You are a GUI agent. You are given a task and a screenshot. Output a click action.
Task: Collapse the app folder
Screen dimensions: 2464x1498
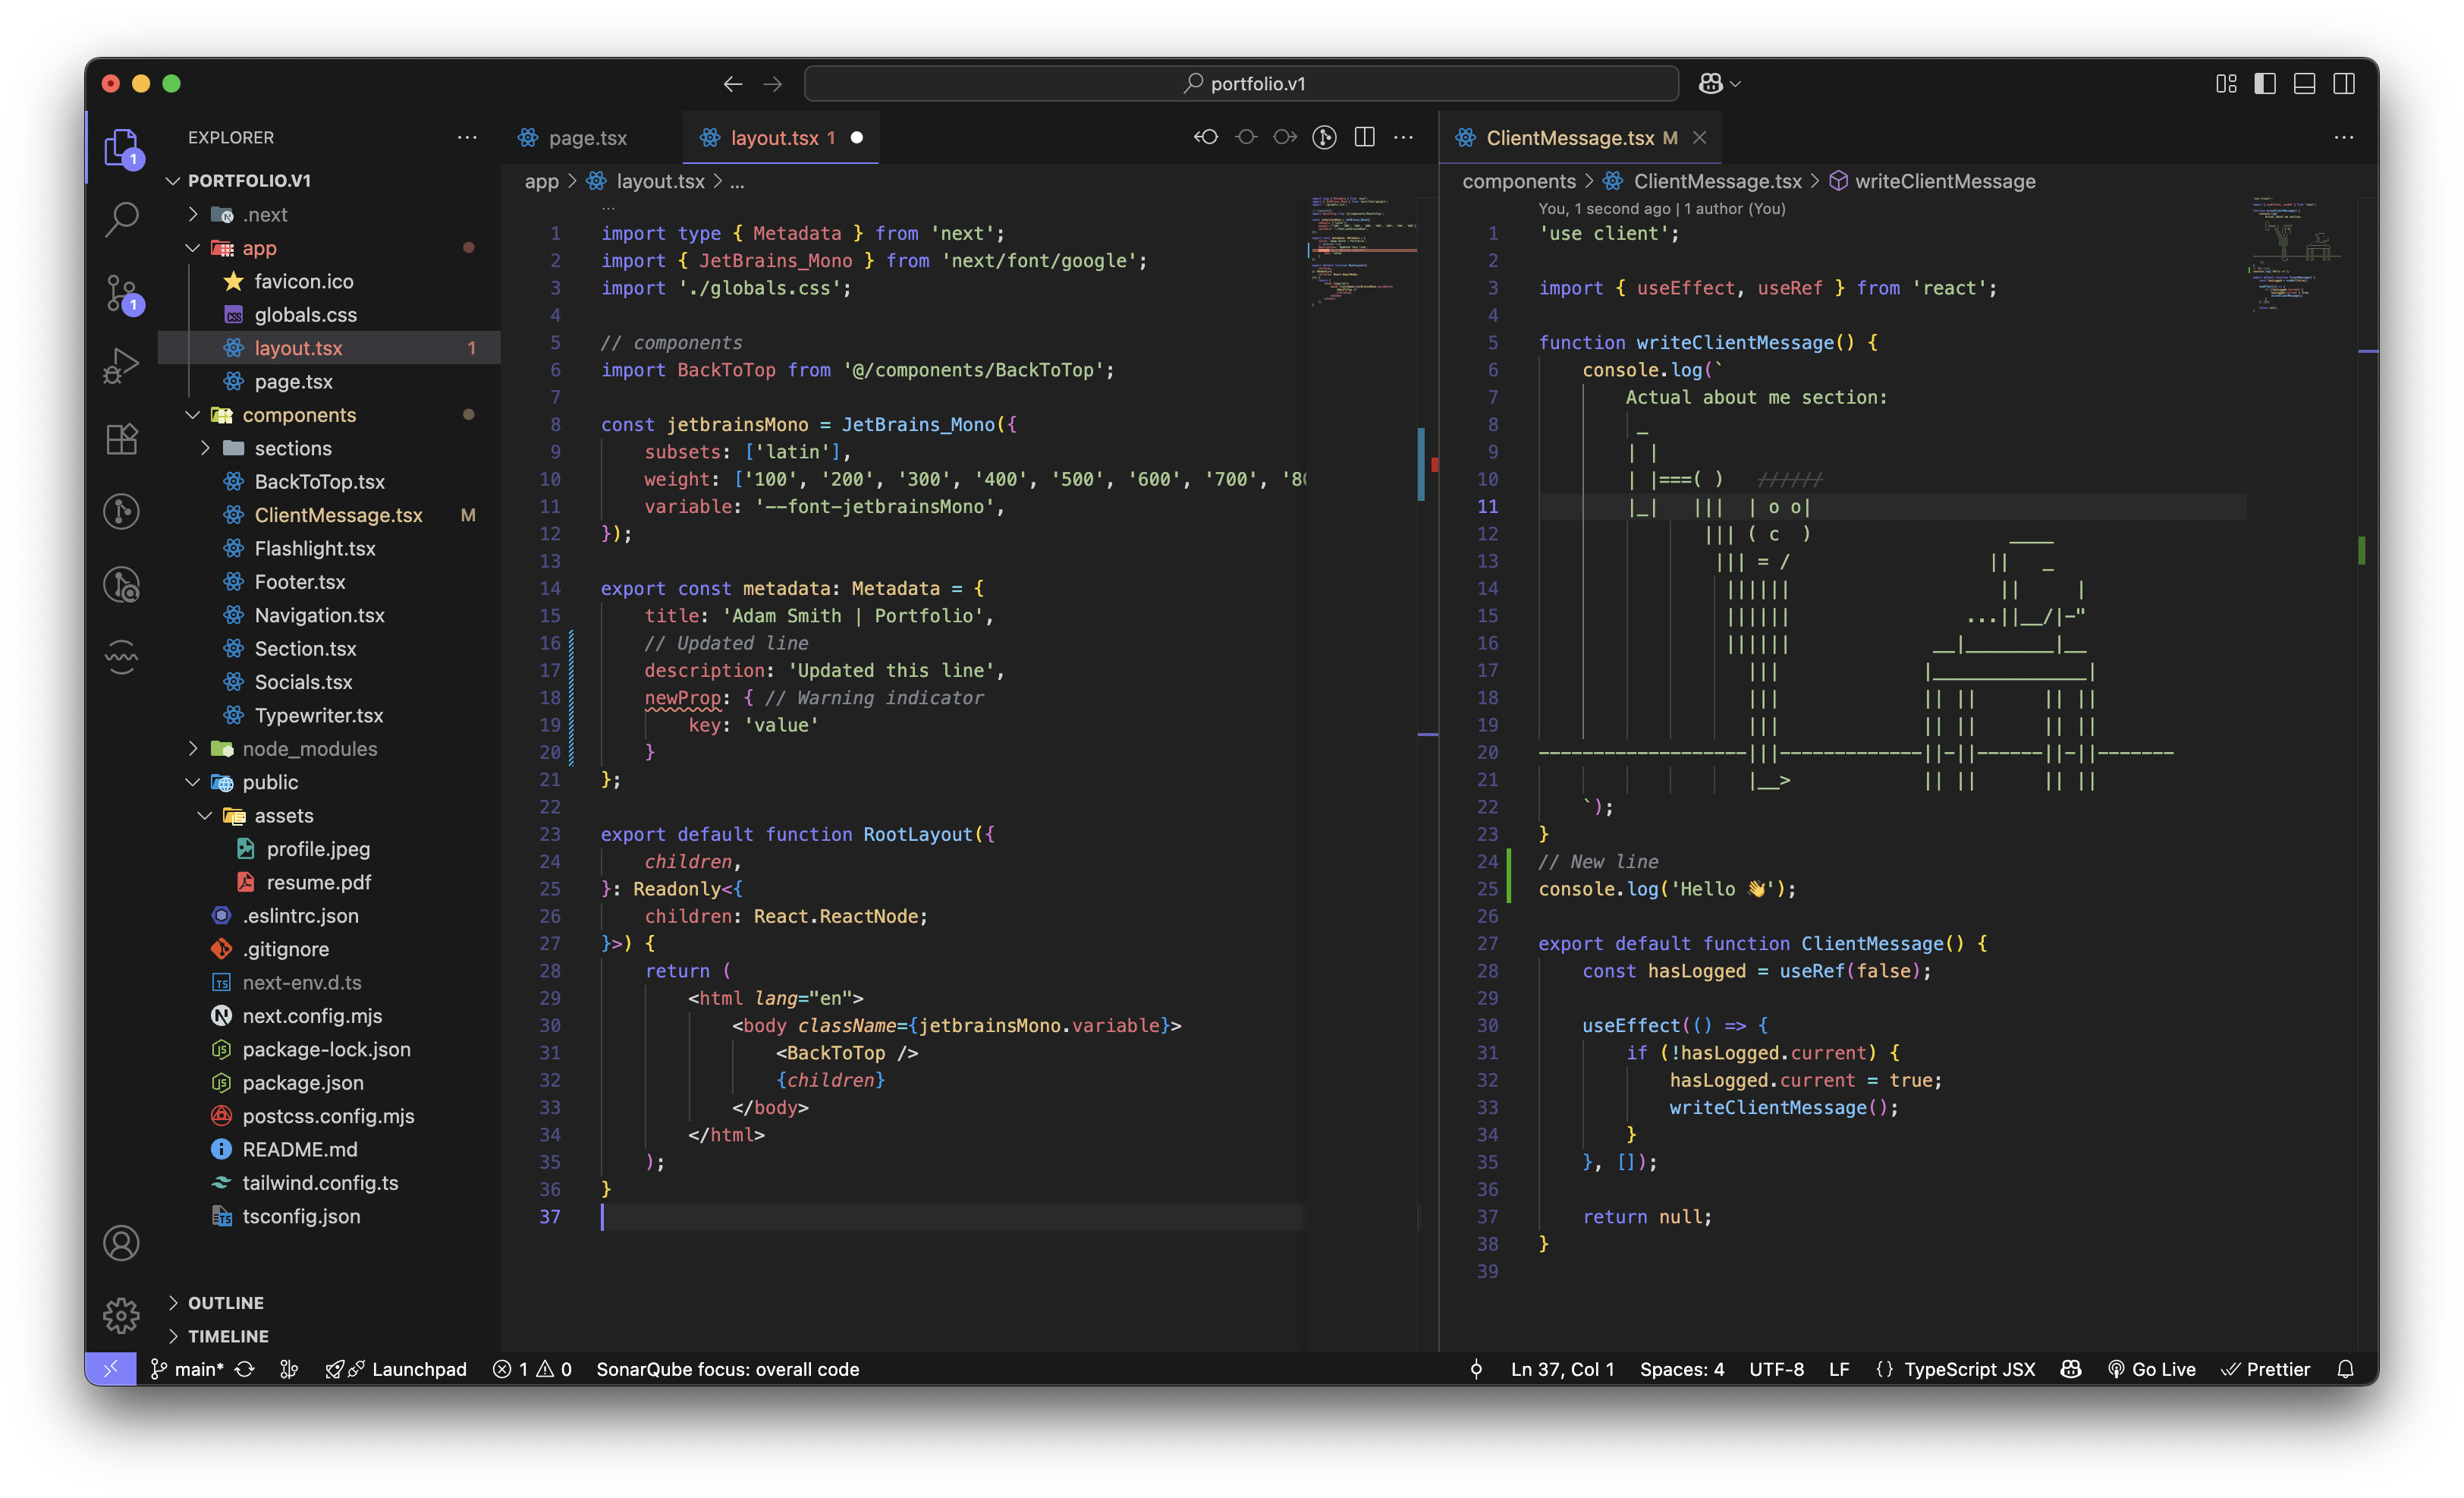click(194, 248)
